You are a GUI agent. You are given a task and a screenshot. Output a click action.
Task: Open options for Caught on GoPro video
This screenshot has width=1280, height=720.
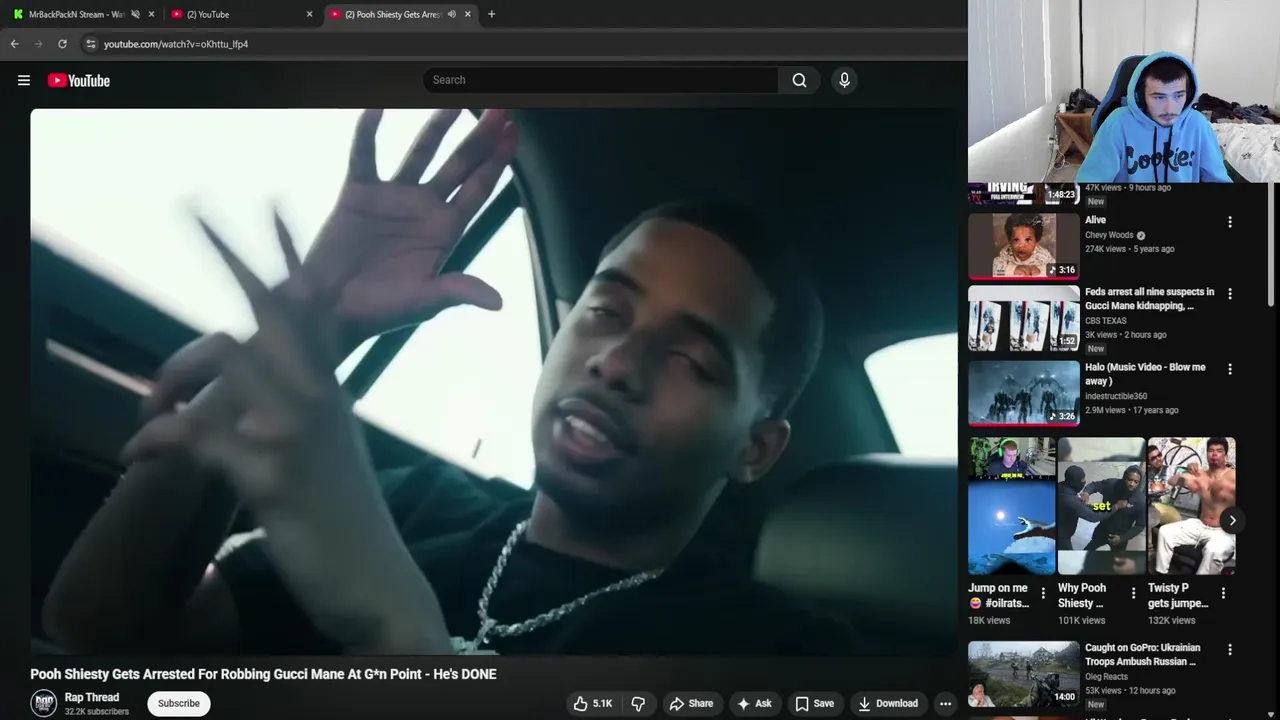click(1230, 650)
